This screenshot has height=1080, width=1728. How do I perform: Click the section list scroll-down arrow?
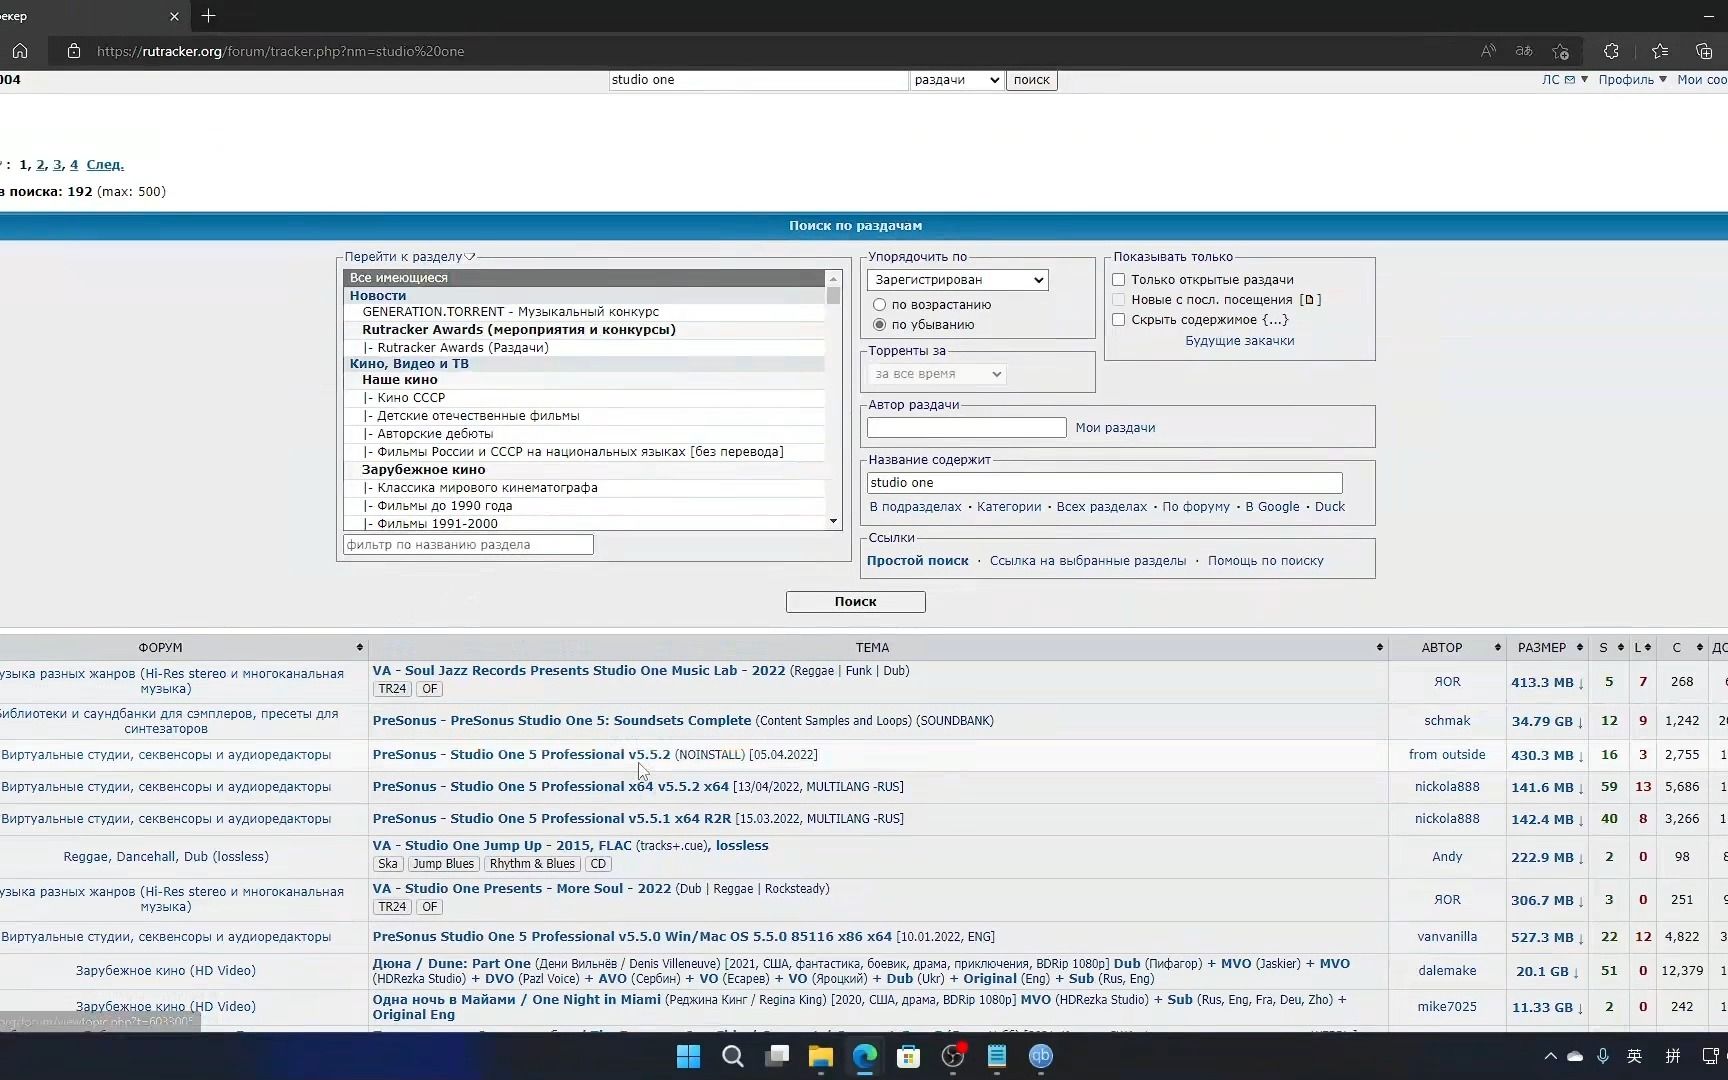[834, 522]
